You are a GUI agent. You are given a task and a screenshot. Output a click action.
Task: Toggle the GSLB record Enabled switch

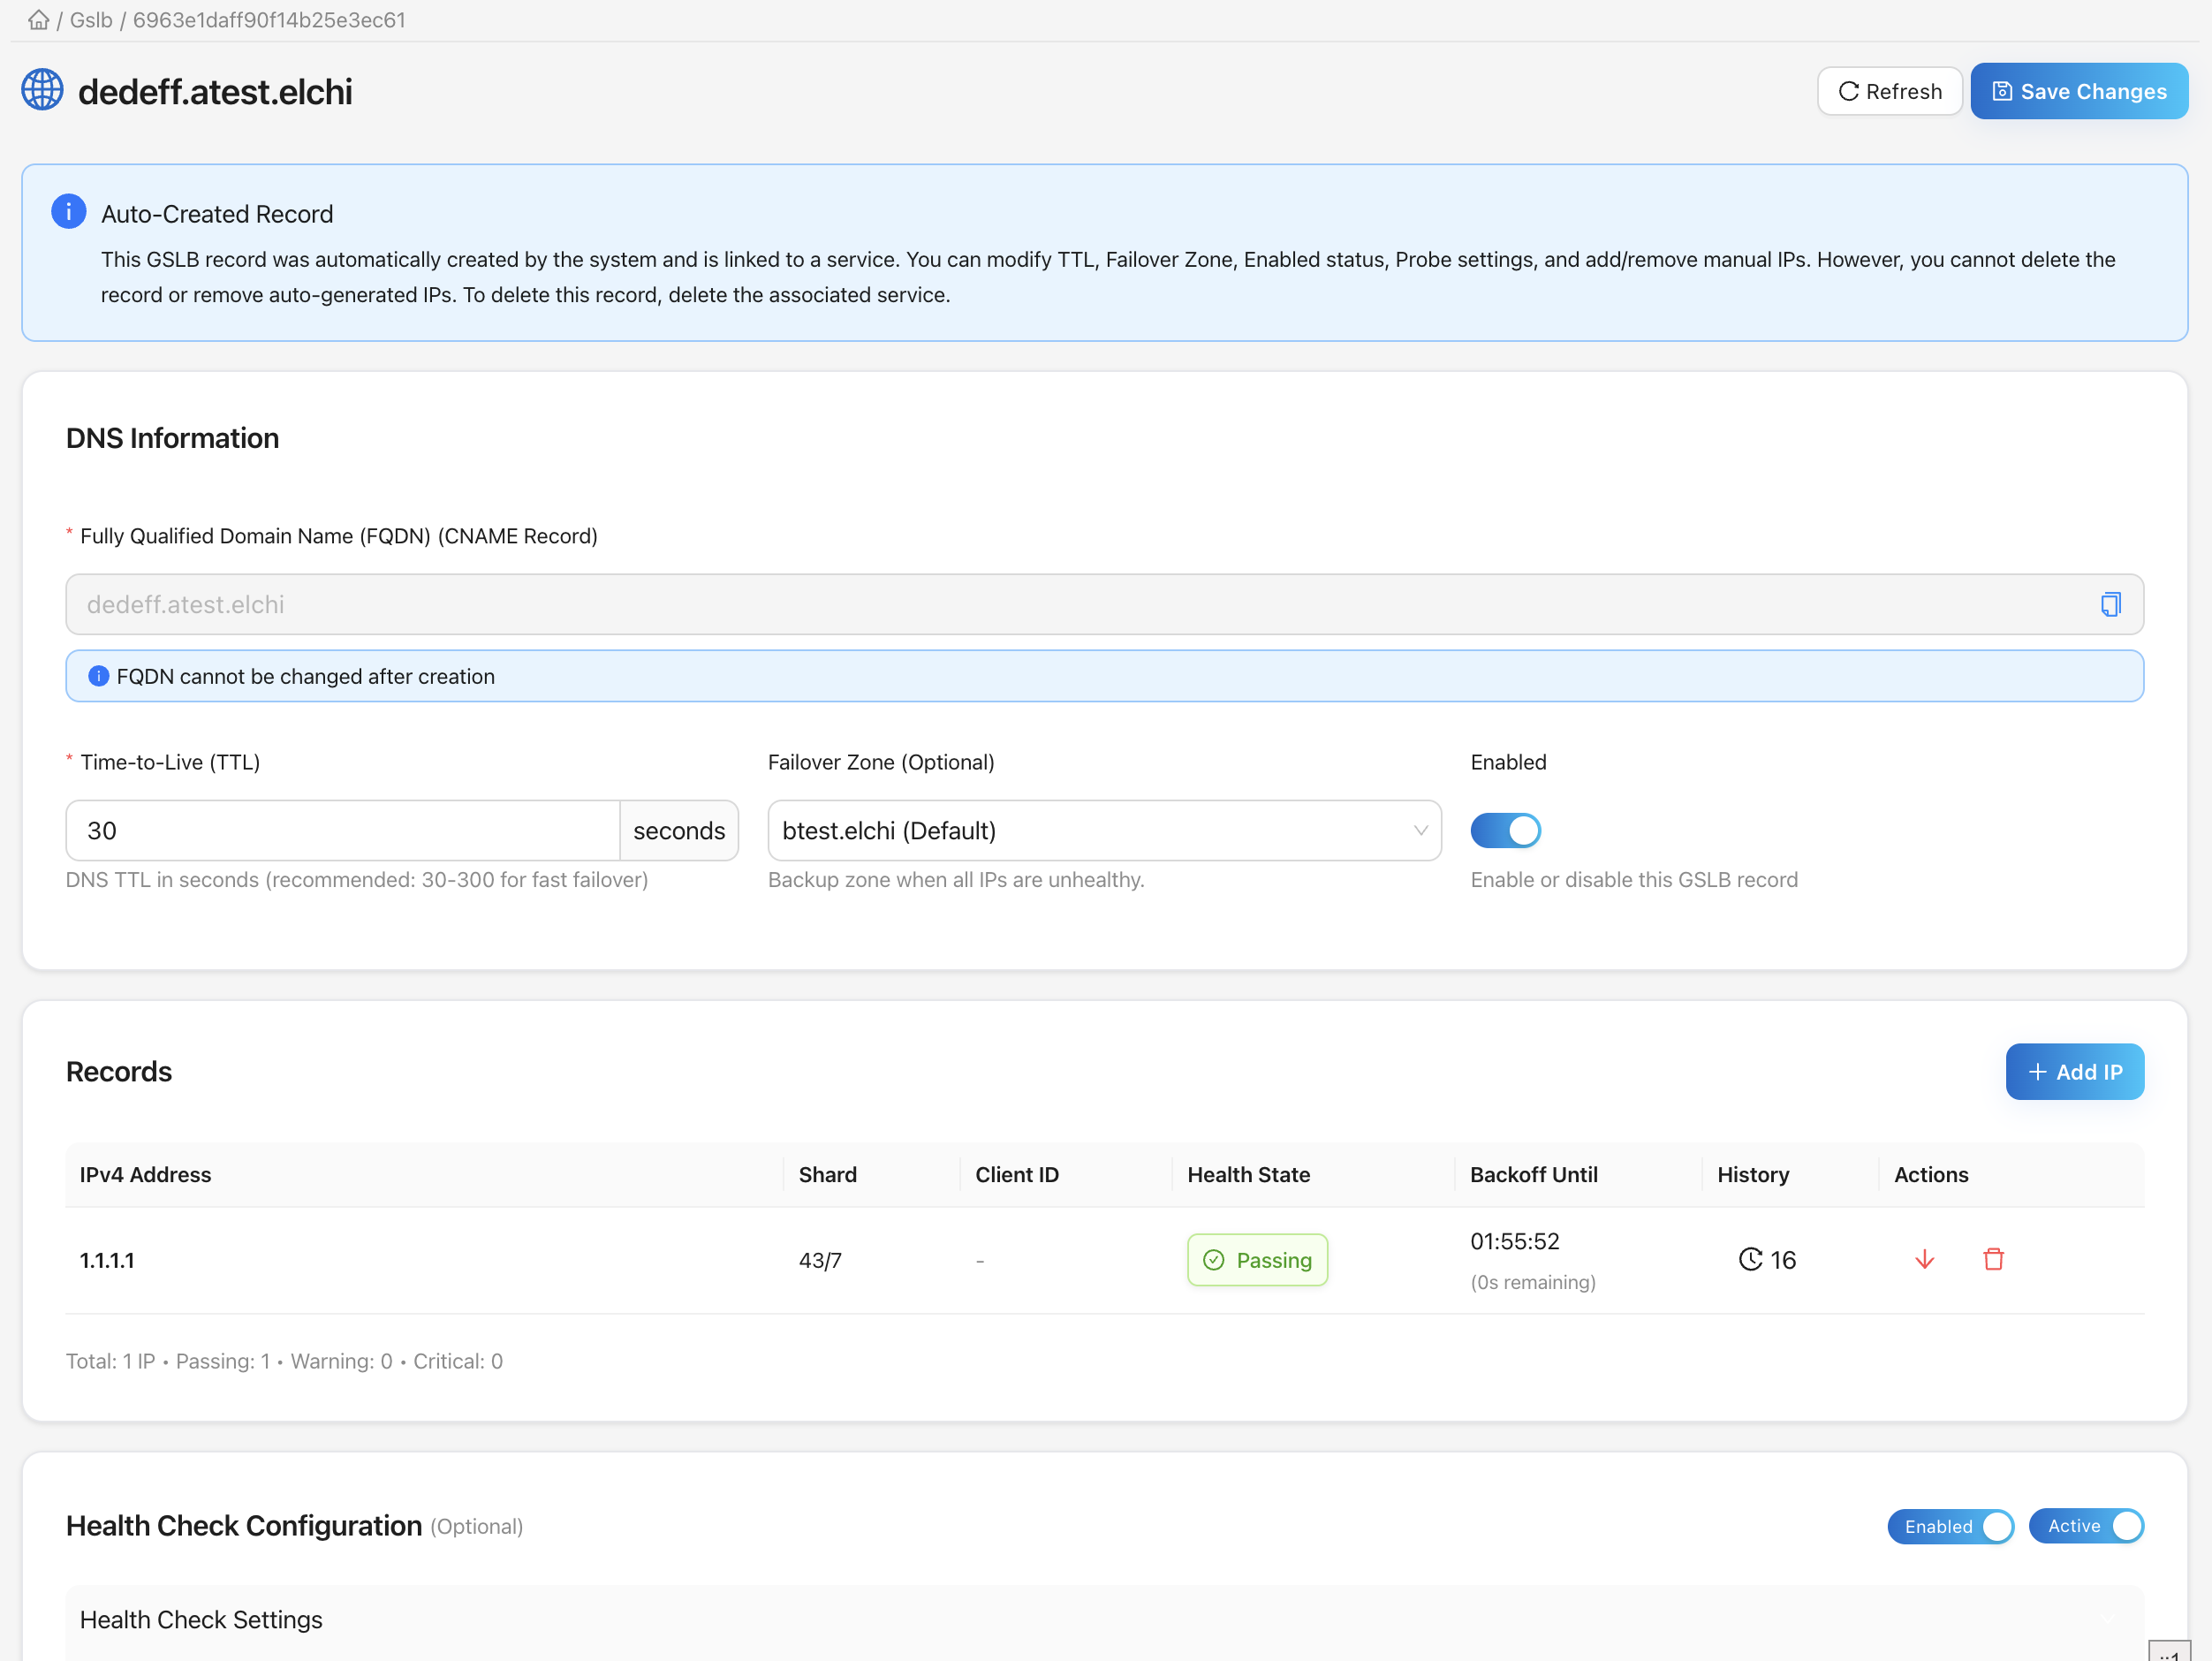[x=1505, y=830]
